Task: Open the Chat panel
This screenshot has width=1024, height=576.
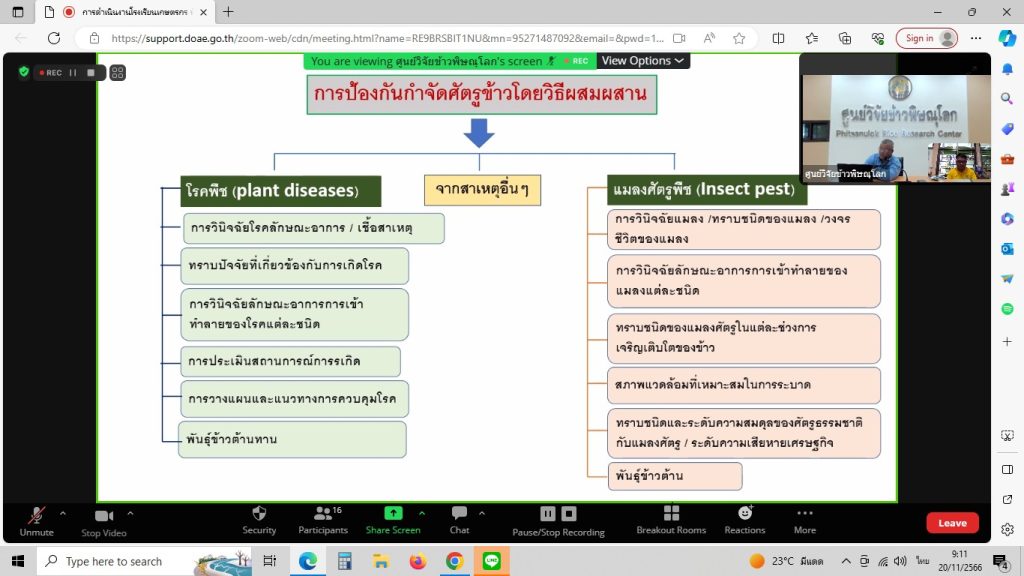Action: click(459, 513)
